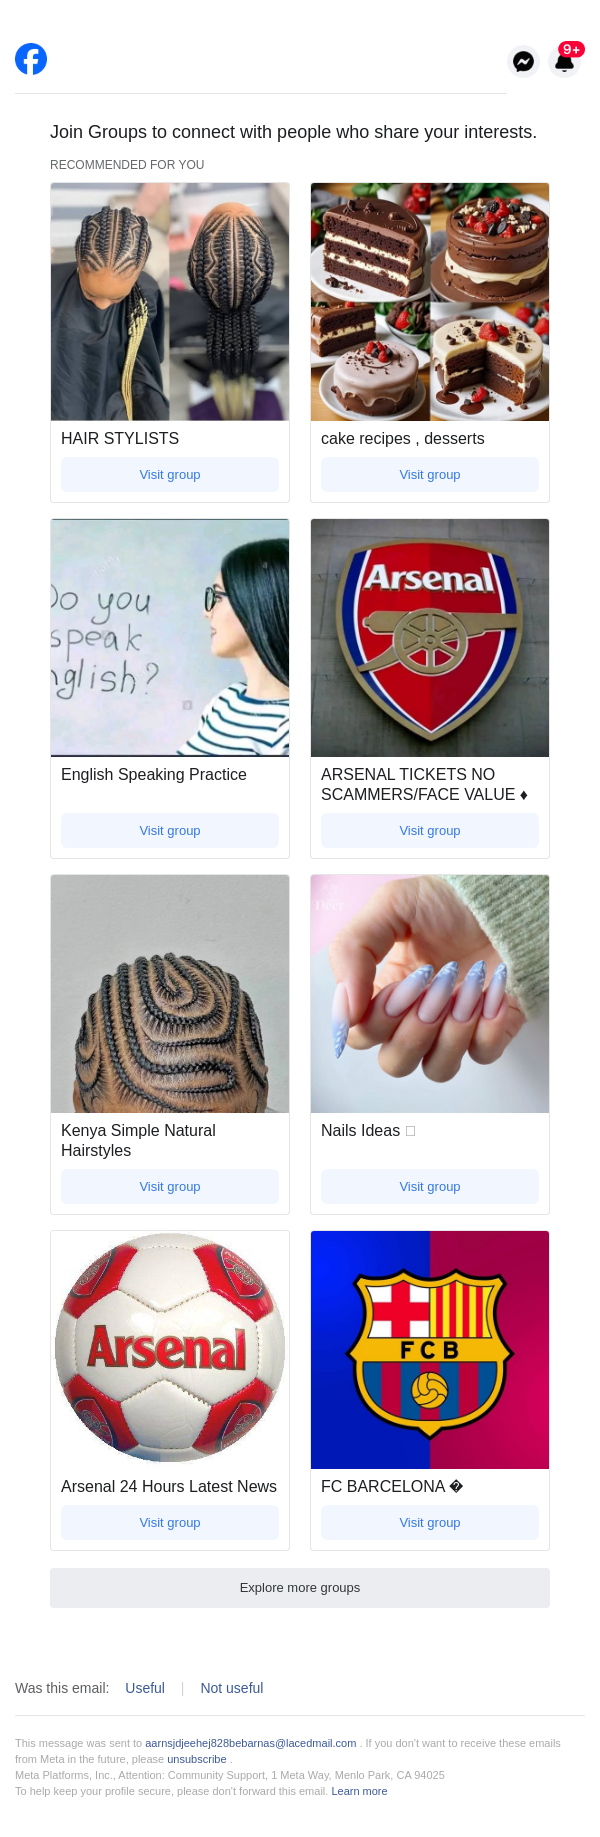
Task: Open the chocolate cakes thumbnail
Action: tap(430, 302)
